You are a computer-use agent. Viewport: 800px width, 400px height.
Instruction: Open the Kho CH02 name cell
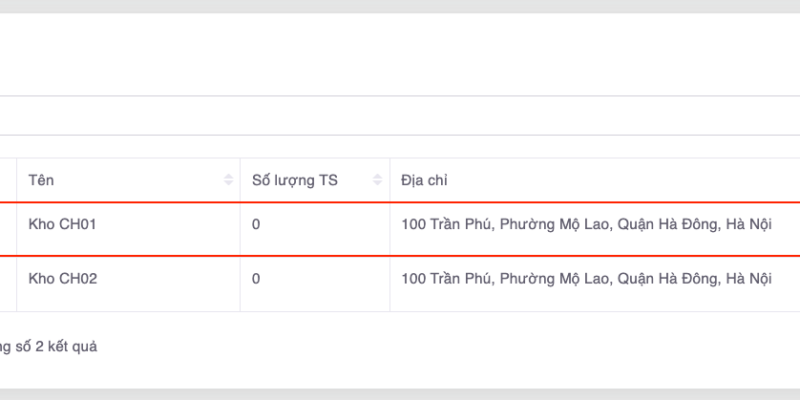tap(62, 279)
